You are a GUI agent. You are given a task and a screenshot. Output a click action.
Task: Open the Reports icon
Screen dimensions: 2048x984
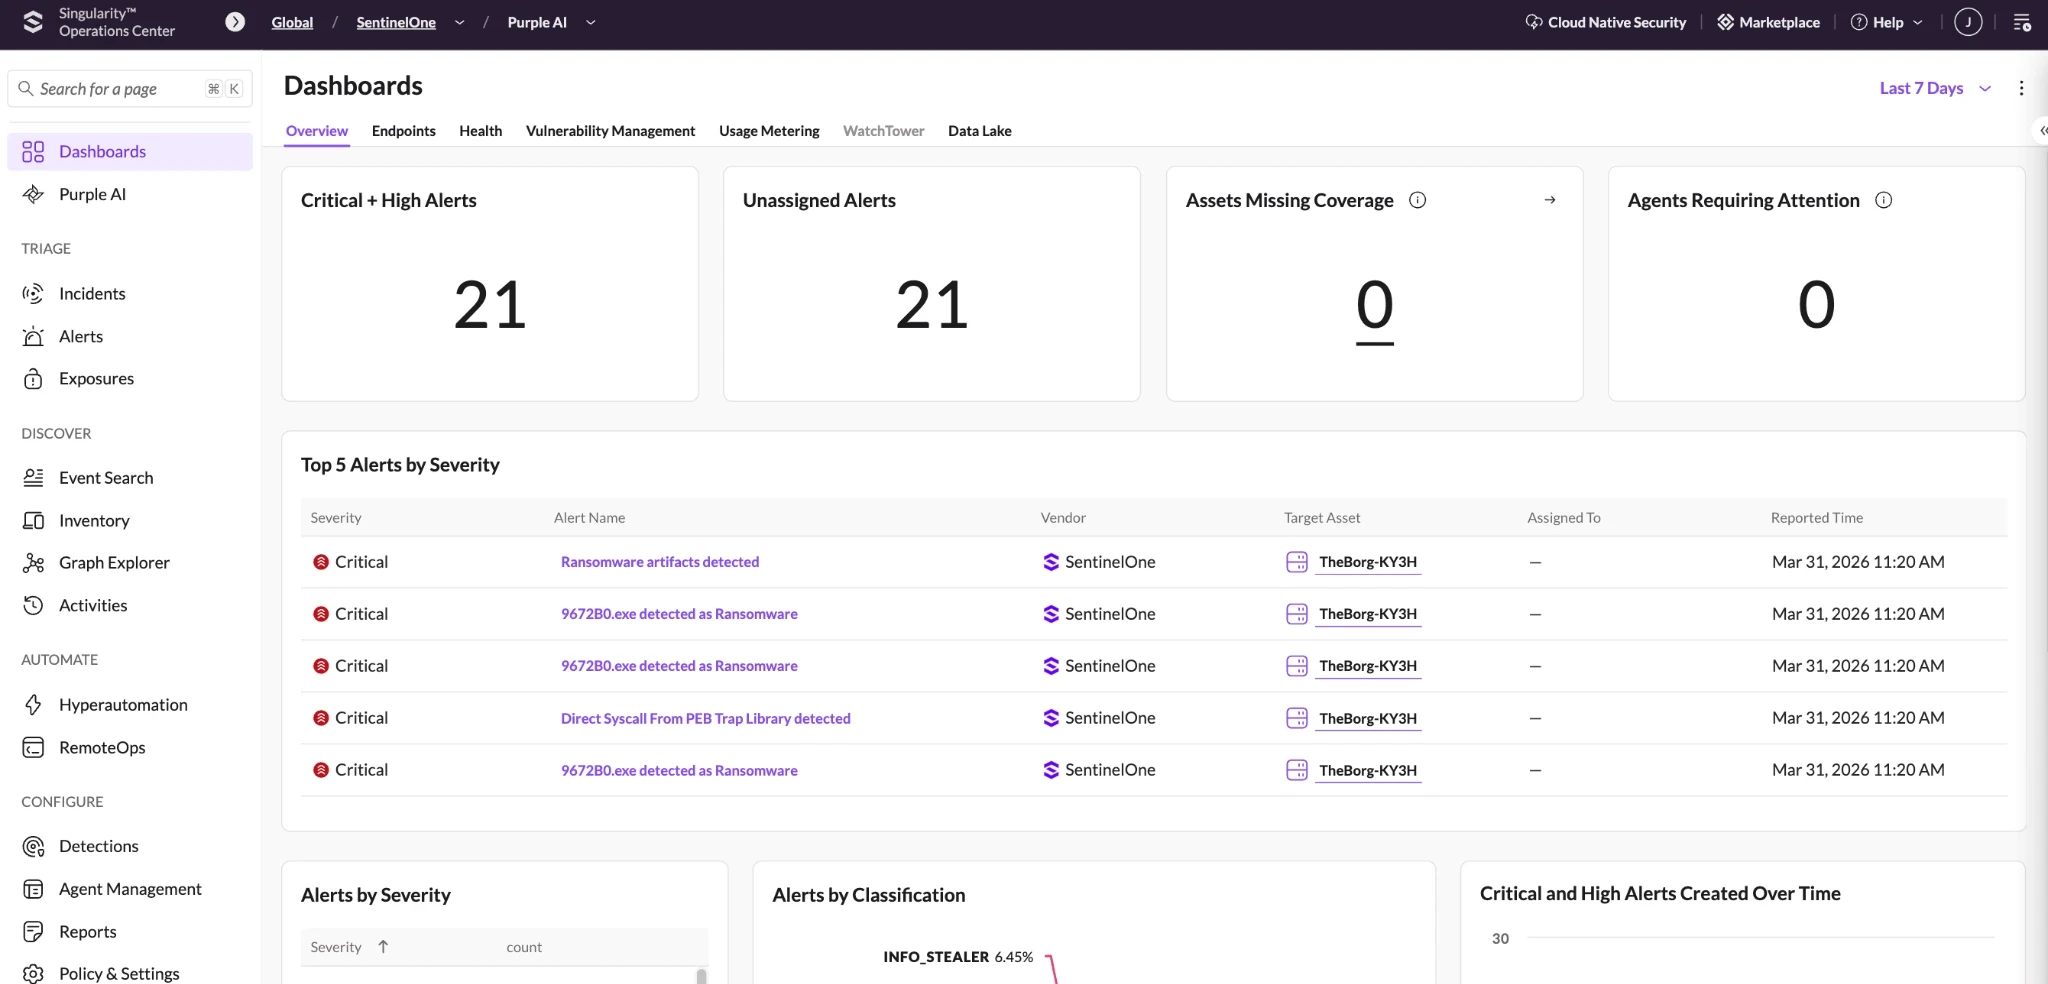33,932
